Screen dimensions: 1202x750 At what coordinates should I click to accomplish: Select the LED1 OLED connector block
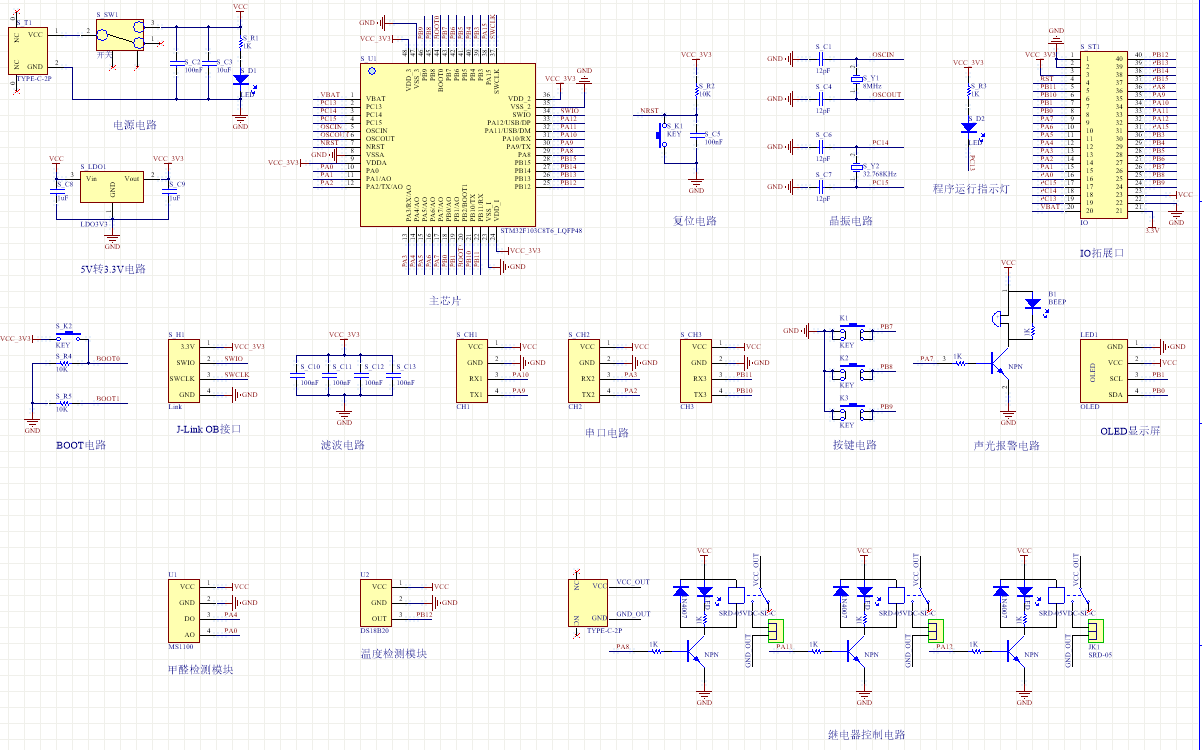point(1103,370)
